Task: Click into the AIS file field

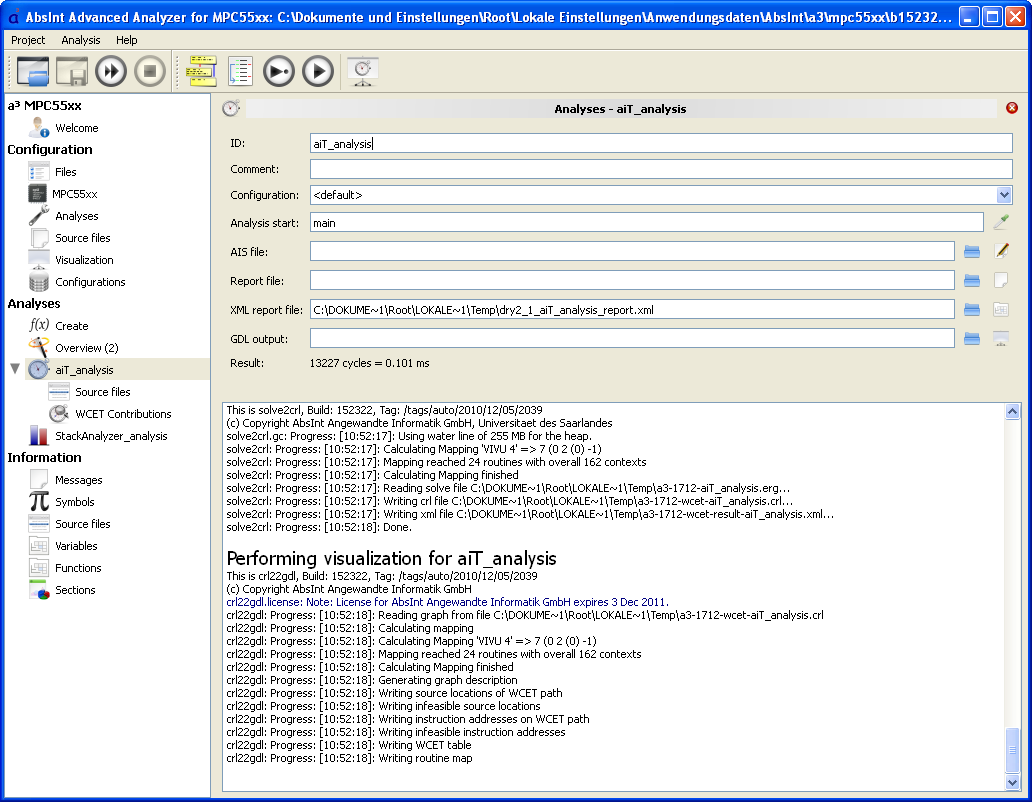Action: click(x=632, y=251)
